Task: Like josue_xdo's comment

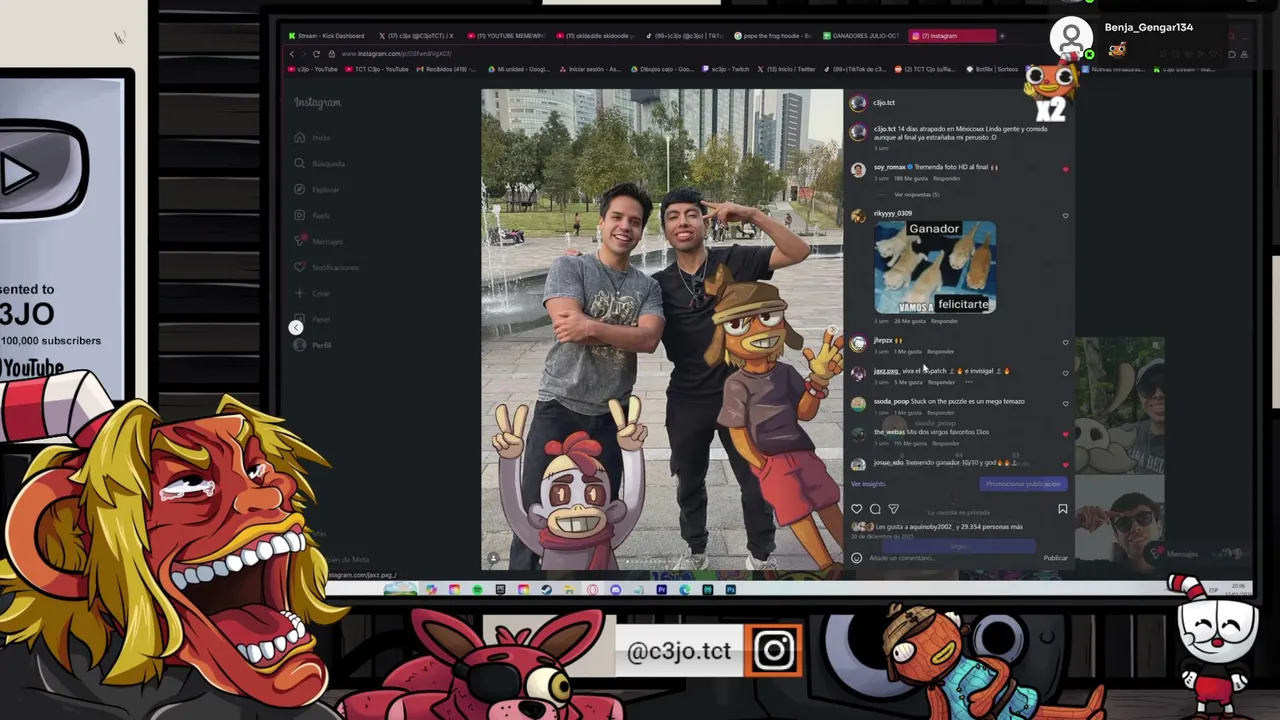Action: pos(1065,465)
